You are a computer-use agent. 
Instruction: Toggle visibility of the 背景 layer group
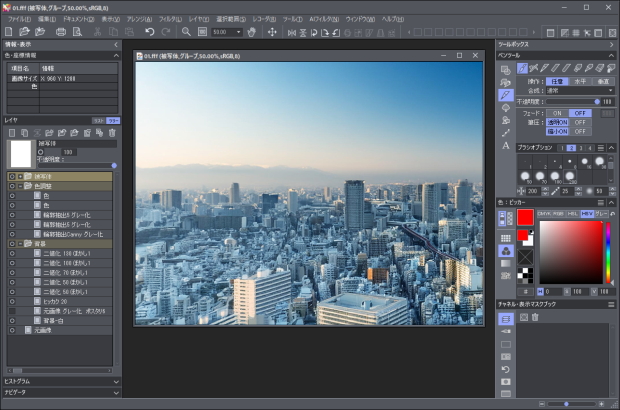[12, 243]
